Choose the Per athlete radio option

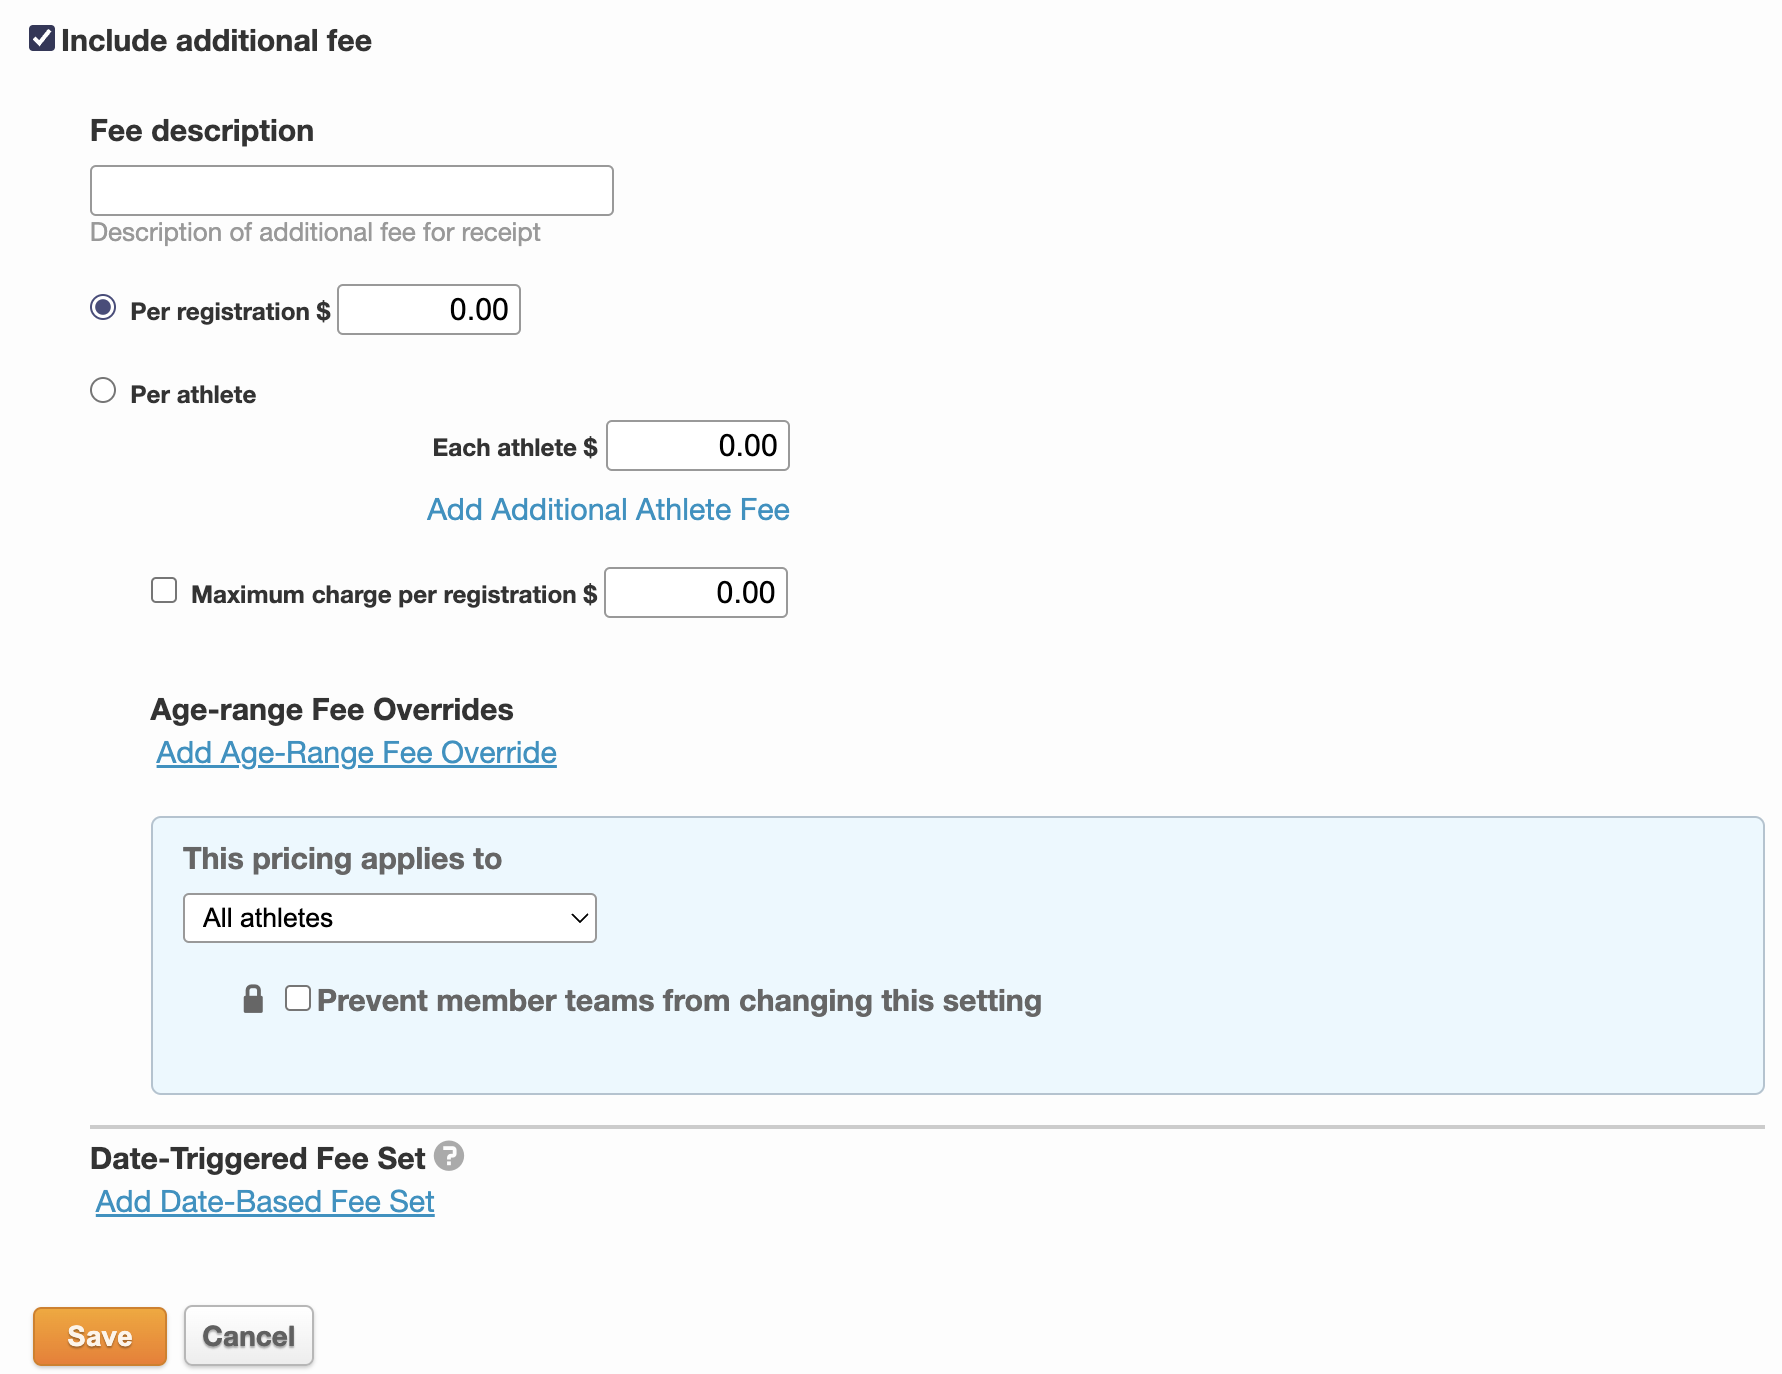coord(103,391)
